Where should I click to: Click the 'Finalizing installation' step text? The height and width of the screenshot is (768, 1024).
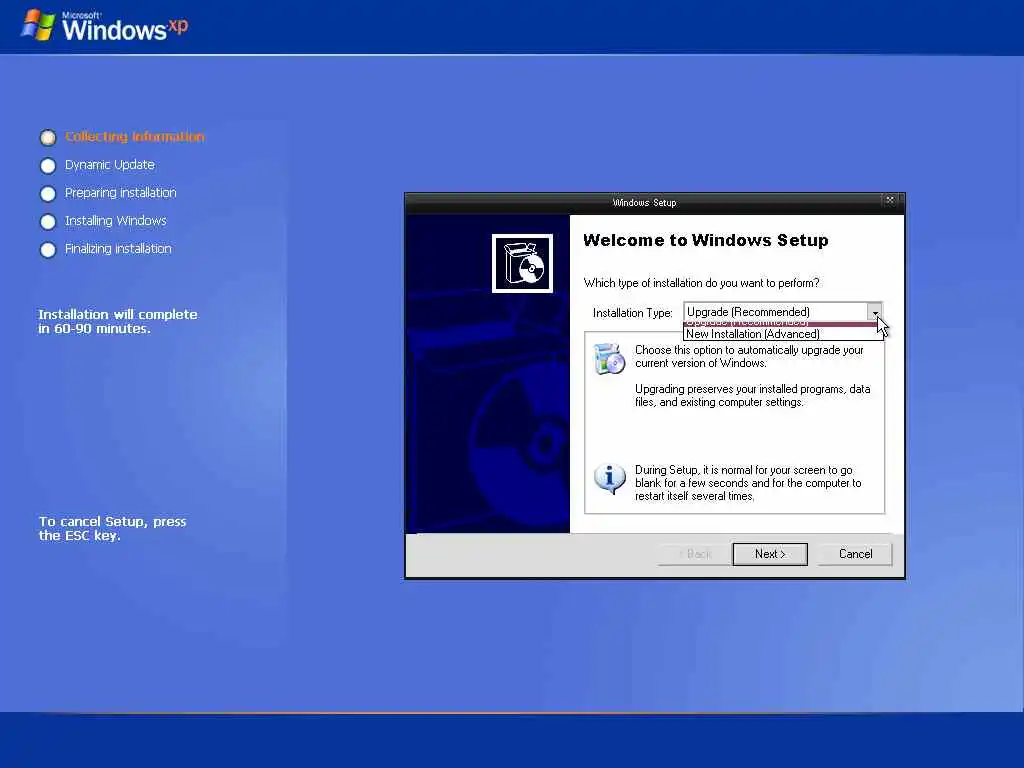click(118, 249)
